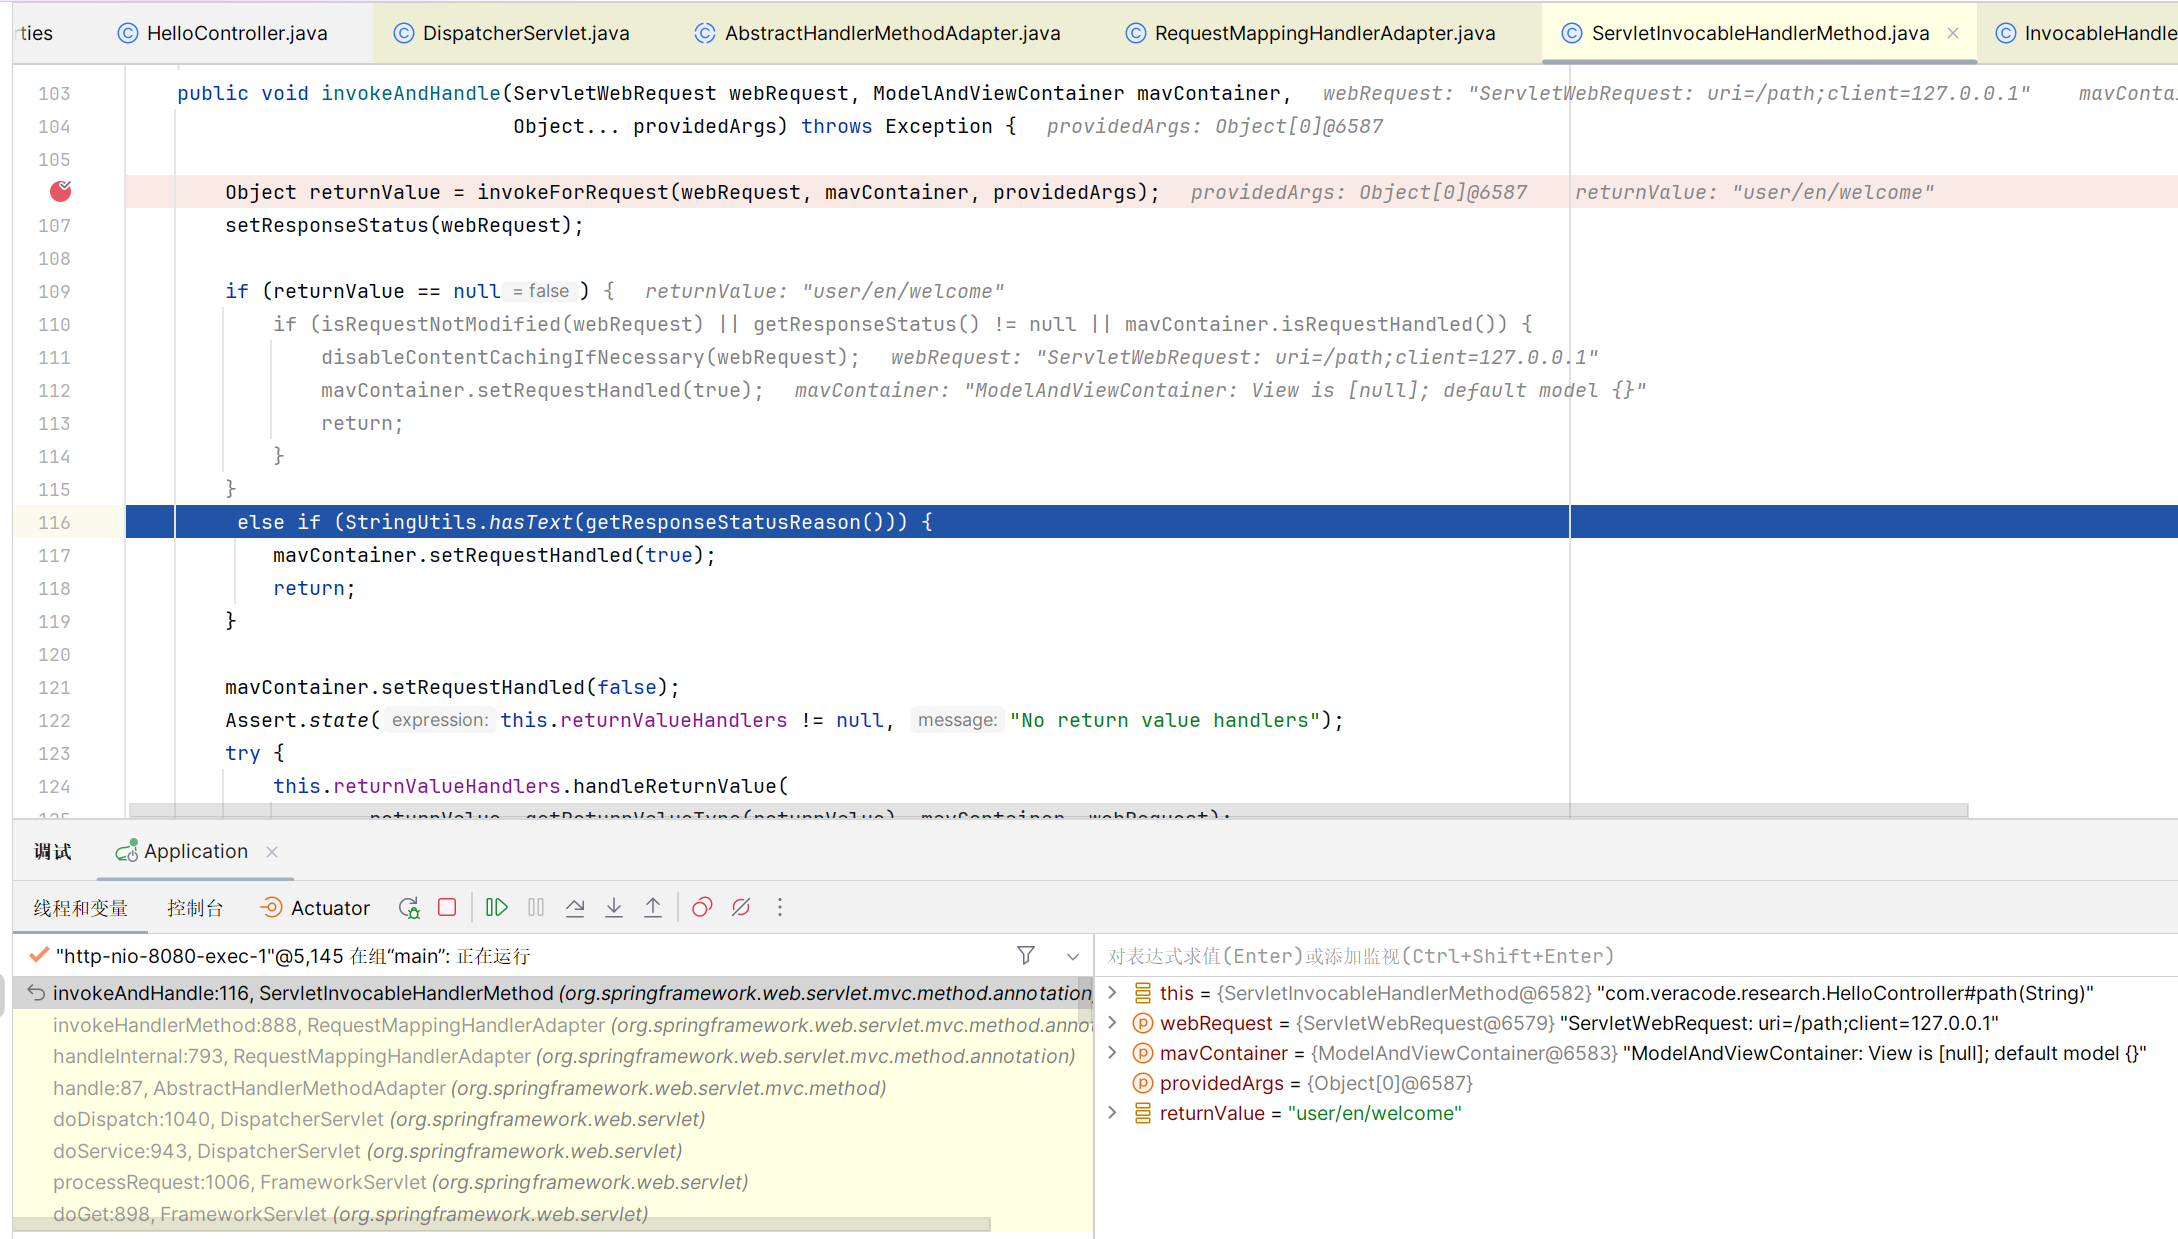Image resolution: width=2178 pixels, height=1239 pixels.
Task: Click setResponseStatus on line 107
Action: click(327, 225)
